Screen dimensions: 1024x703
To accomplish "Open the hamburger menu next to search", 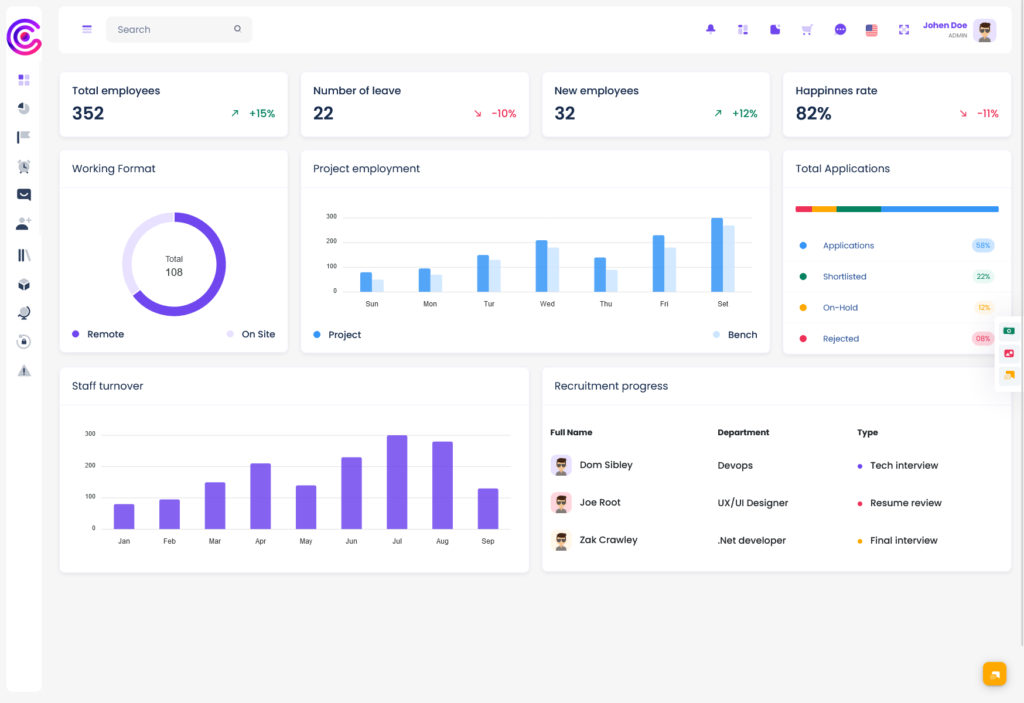I will (x=86, y=29).
